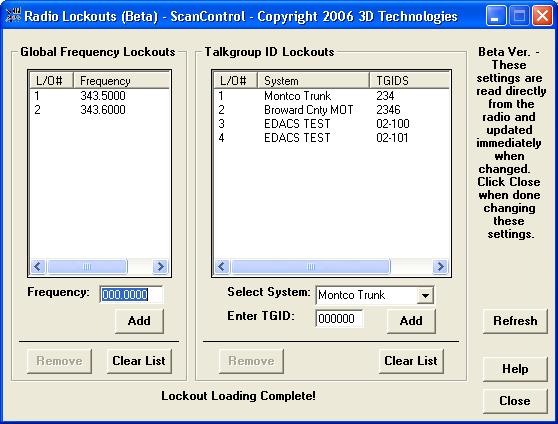Click left arrow of frequency list scrollbar

point(38,266)
